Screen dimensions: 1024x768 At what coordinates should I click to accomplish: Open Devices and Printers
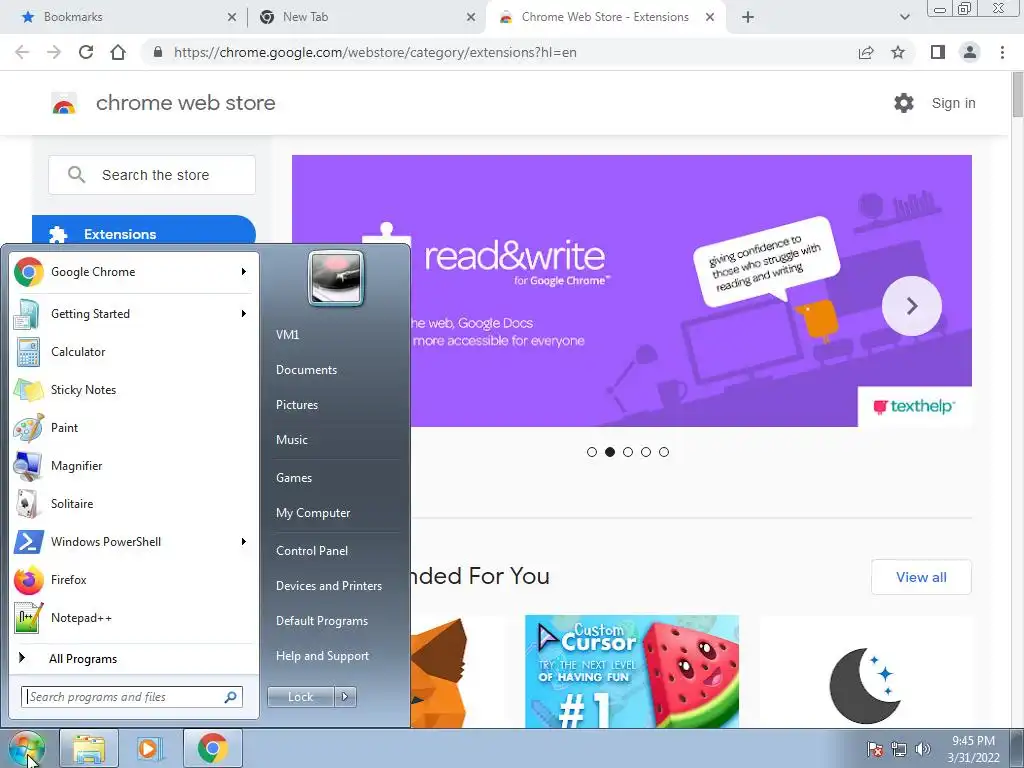coord(328,586)
